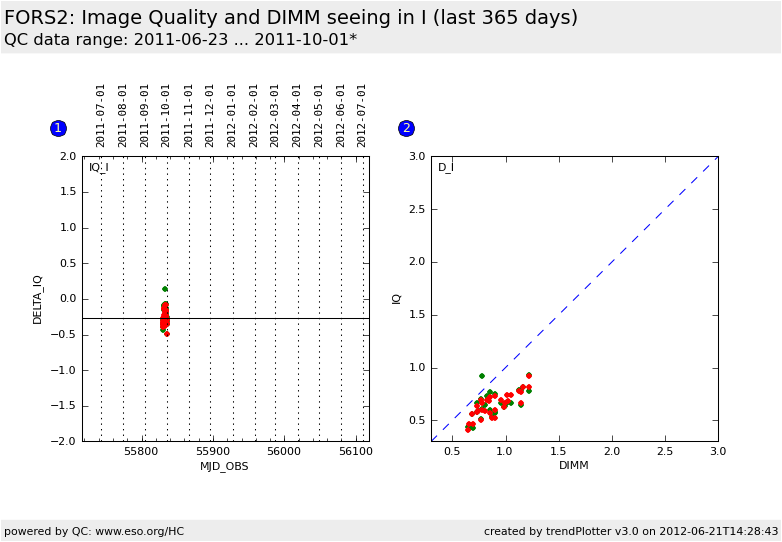
Task: Click the D_I label in right plot
Action: 445,167
